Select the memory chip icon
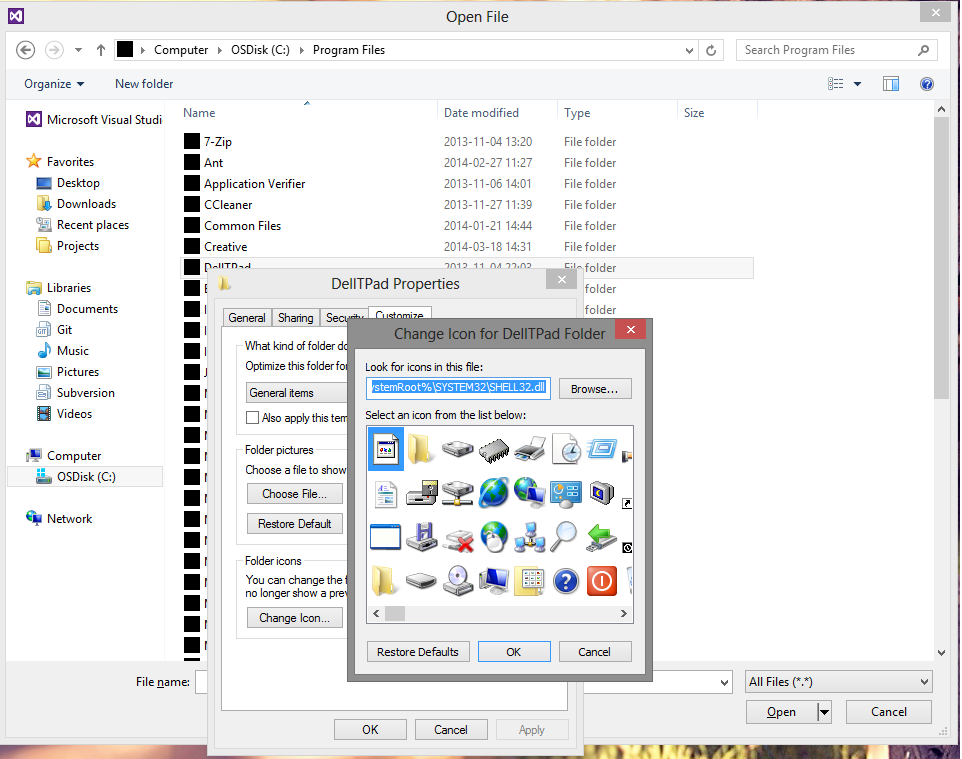The height and width of the screenshot is (759, 962). coord(493,448)
